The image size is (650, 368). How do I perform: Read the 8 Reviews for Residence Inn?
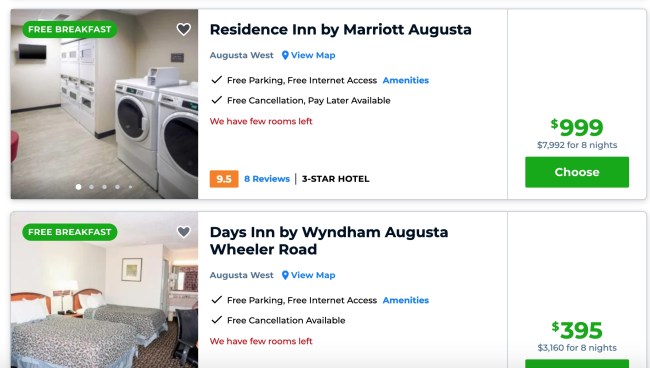(267, 179)
